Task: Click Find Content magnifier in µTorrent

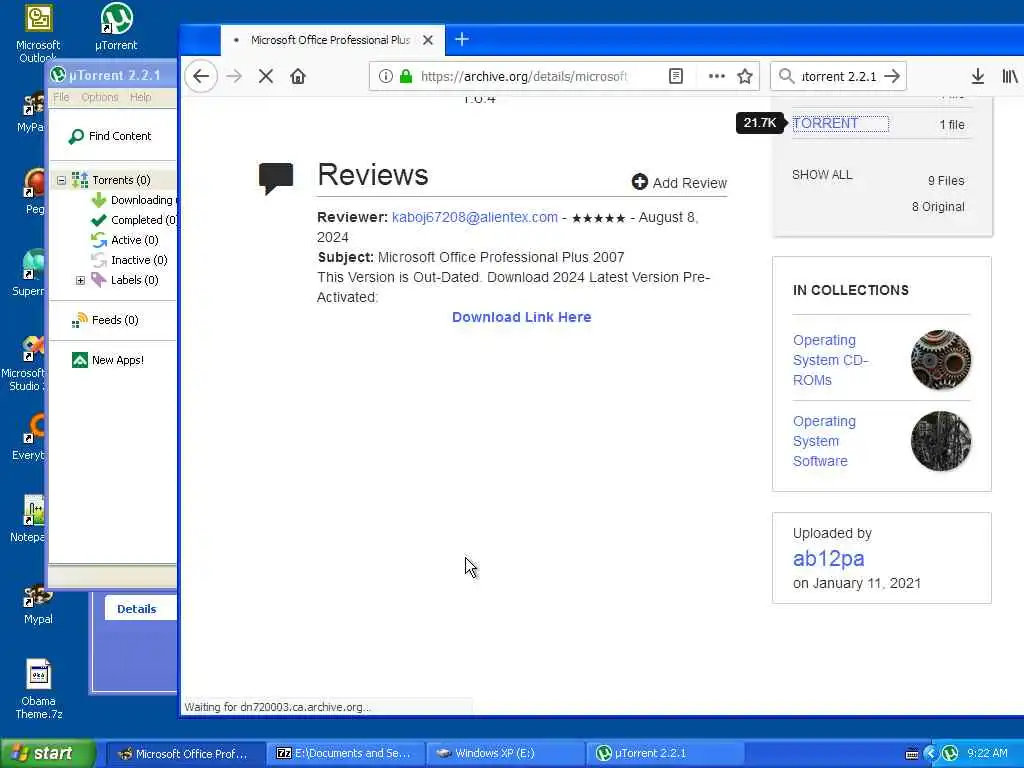Action: coord(76,136)
